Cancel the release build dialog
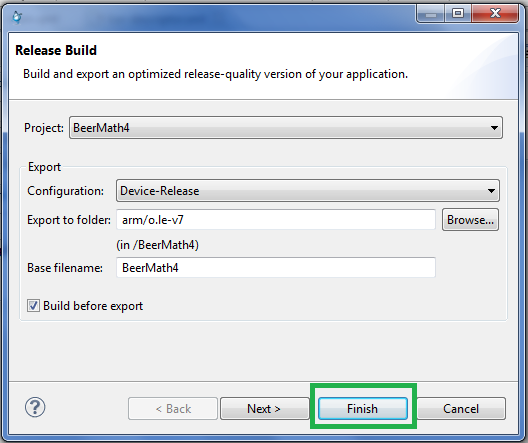Viewport: 528px width, 443px height. (461, 409)
